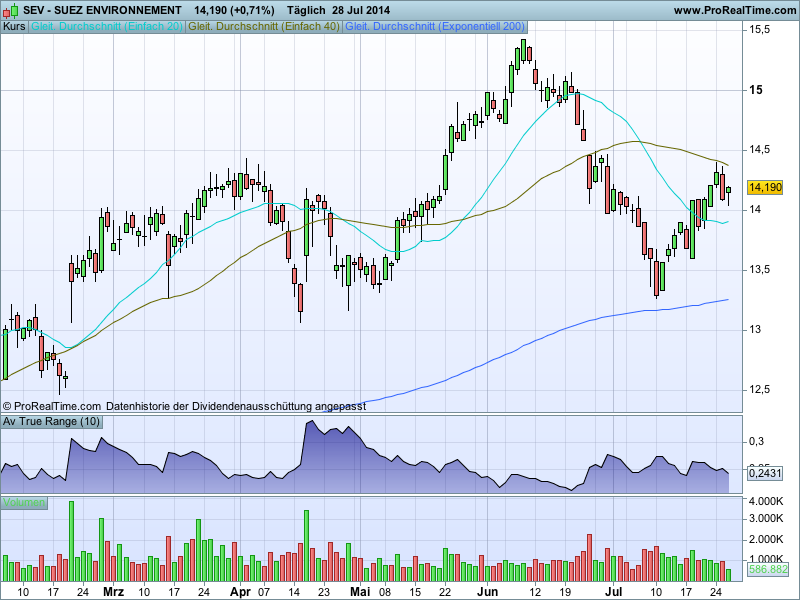Visit the www.ProRealTime.com link
Viewport: 800px width, 600px height.
pos(734,10)
